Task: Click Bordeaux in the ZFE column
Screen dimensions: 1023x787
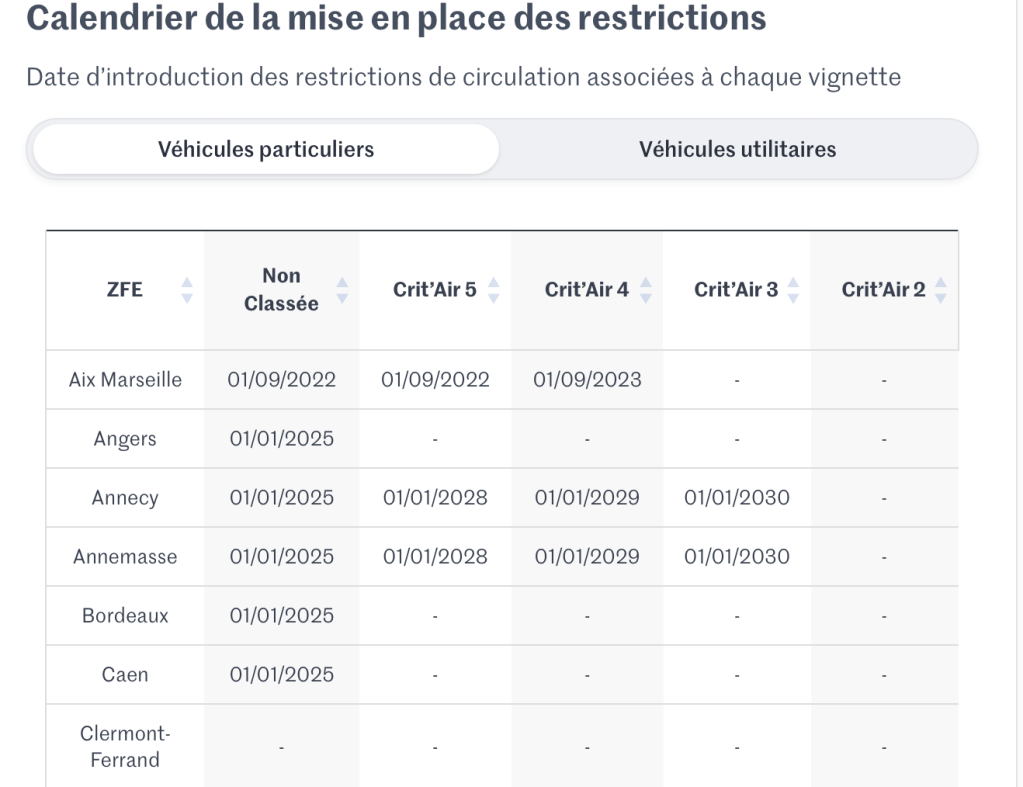Action: (x=125, y=616)
